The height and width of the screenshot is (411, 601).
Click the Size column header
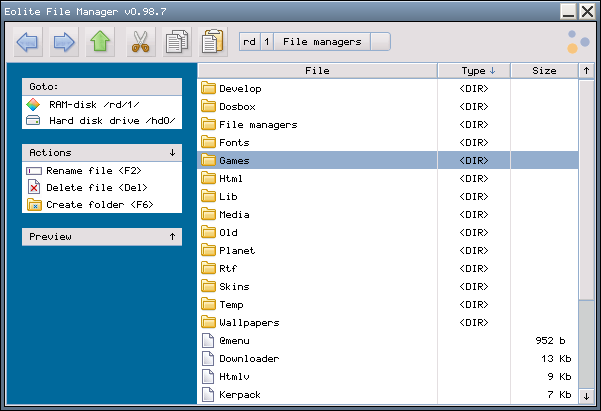point(544,71)
